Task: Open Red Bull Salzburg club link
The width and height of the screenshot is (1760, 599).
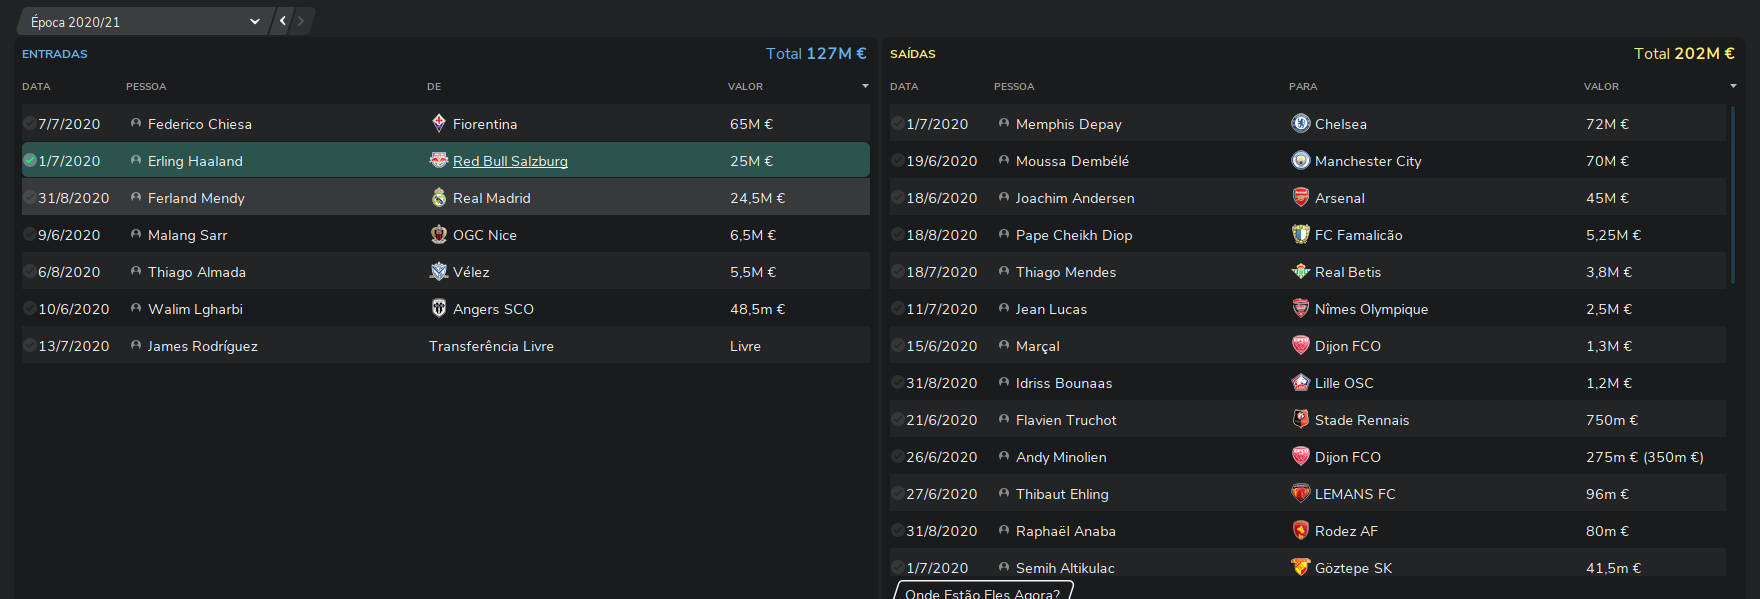Action: (510, 161)
